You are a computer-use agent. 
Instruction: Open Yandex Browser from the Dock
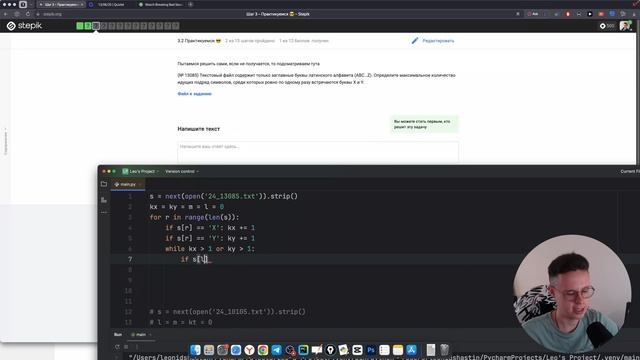pyautogui.click(x=249, y=350)
